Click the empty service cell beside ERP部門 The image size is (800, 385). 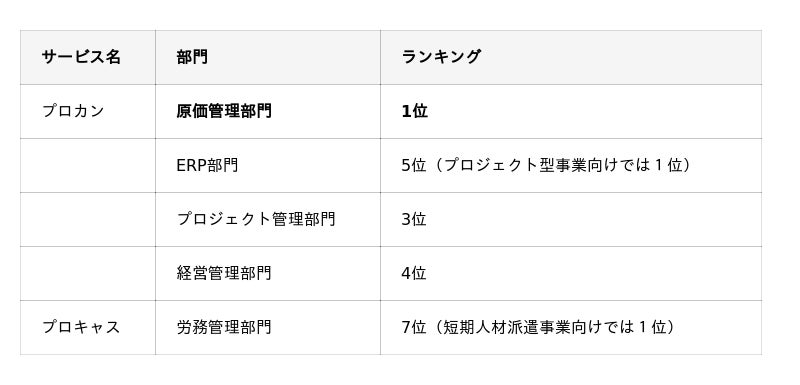88,165
